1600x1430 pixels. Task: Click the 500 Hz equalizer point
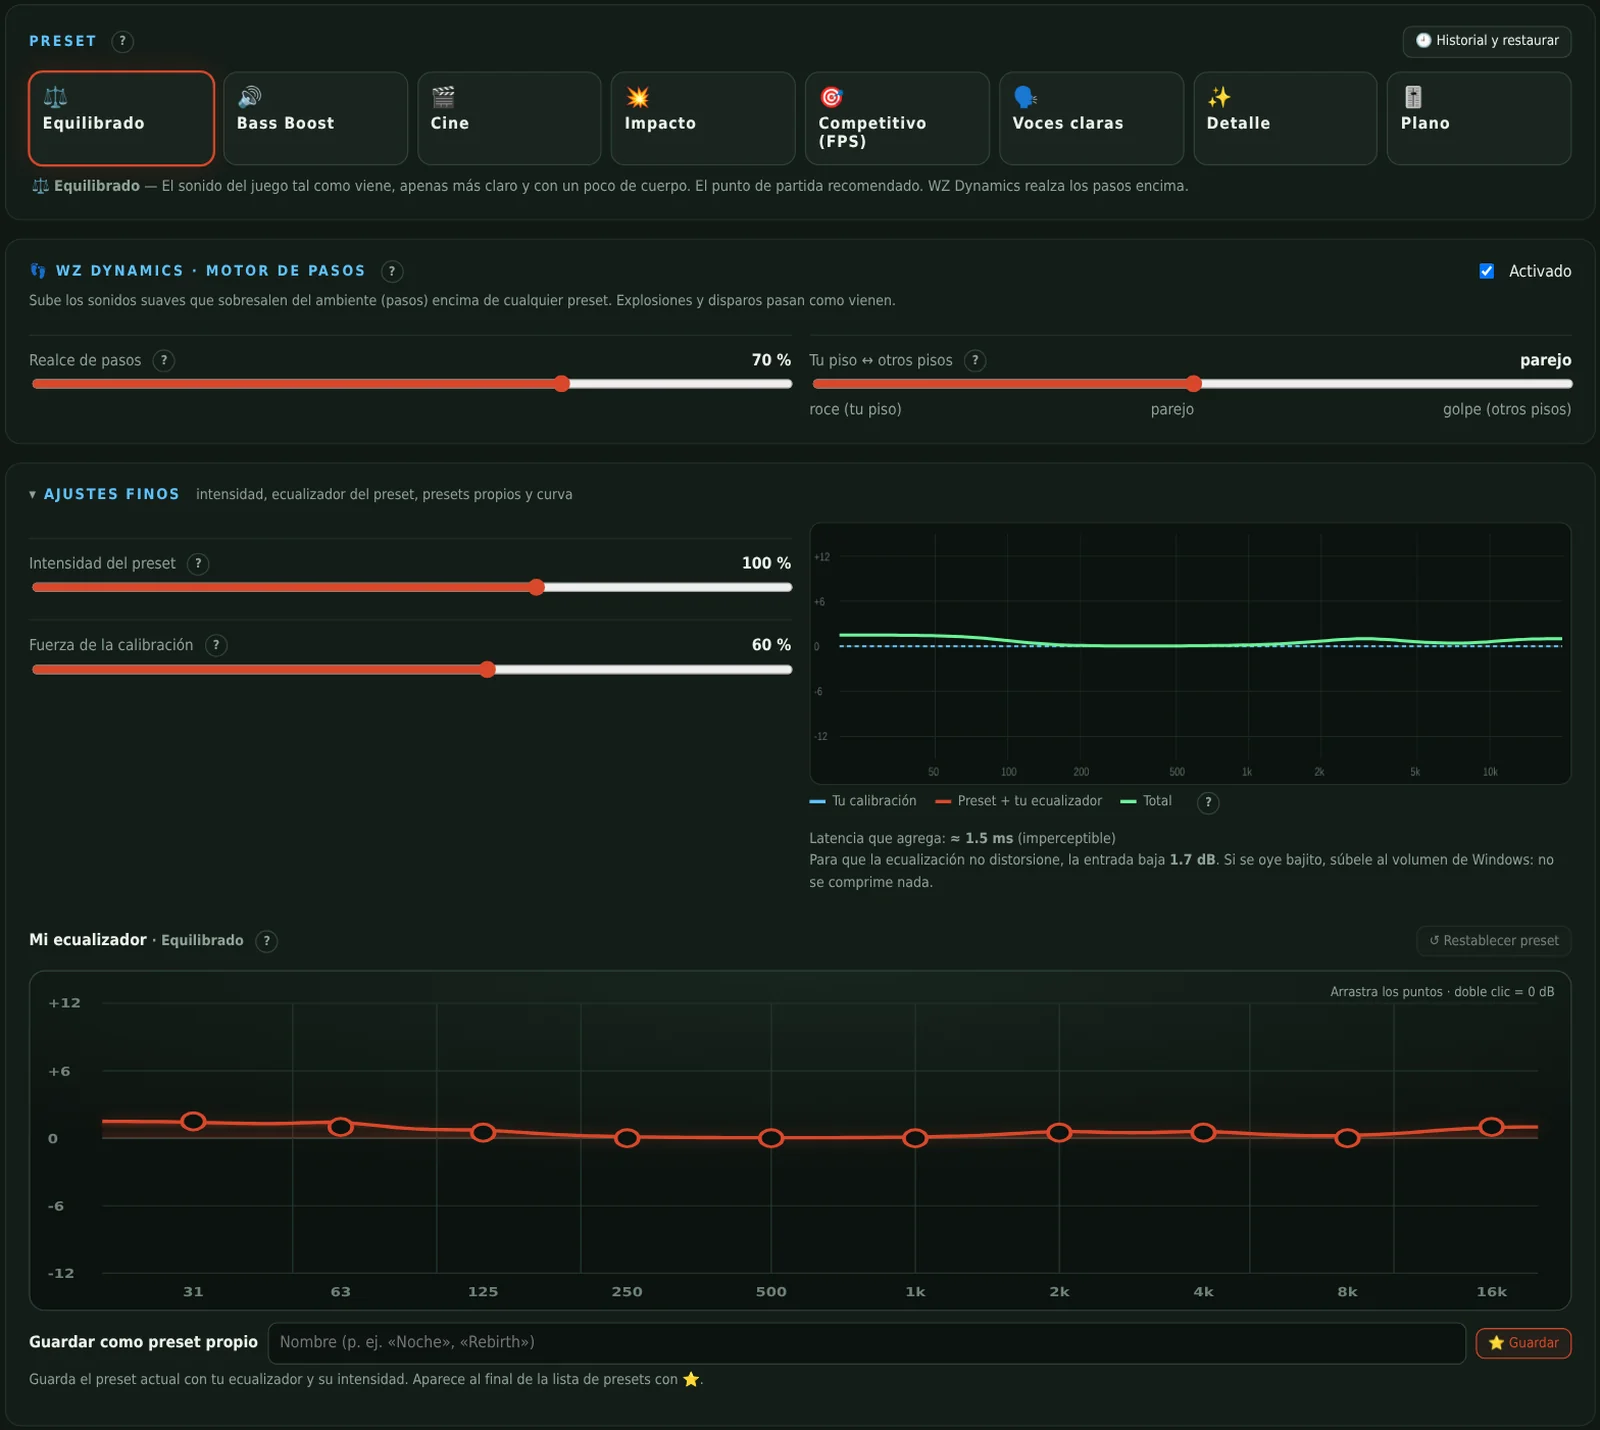pos(771,1138)
